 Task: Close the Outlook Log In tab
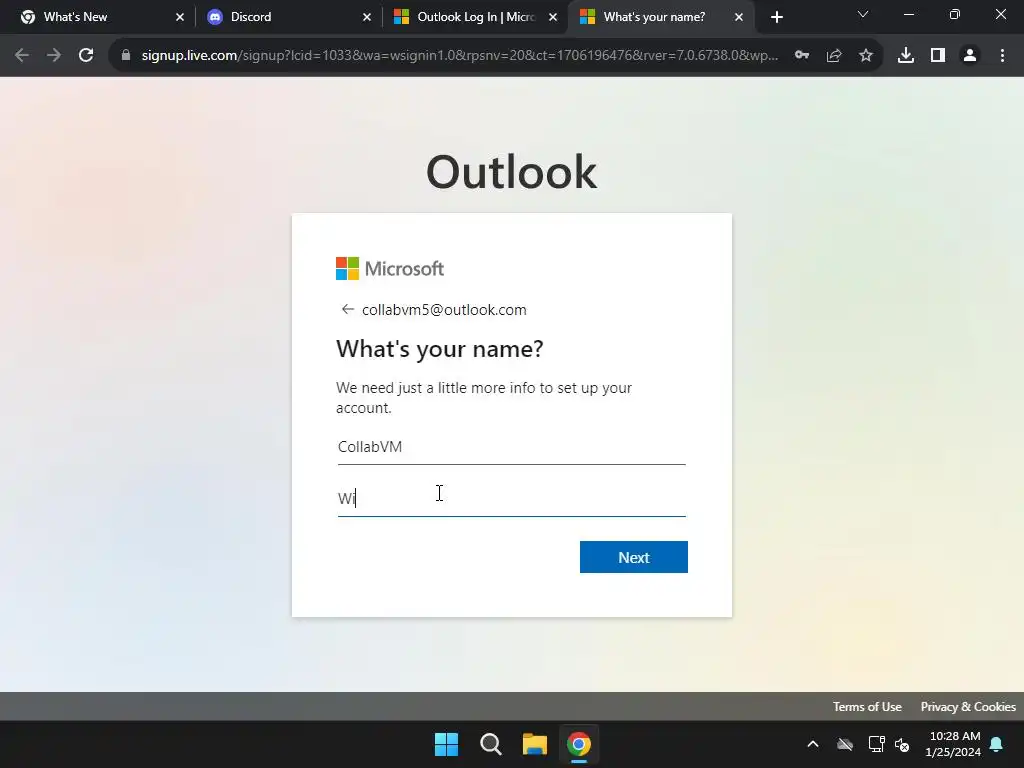pos(553,17)
